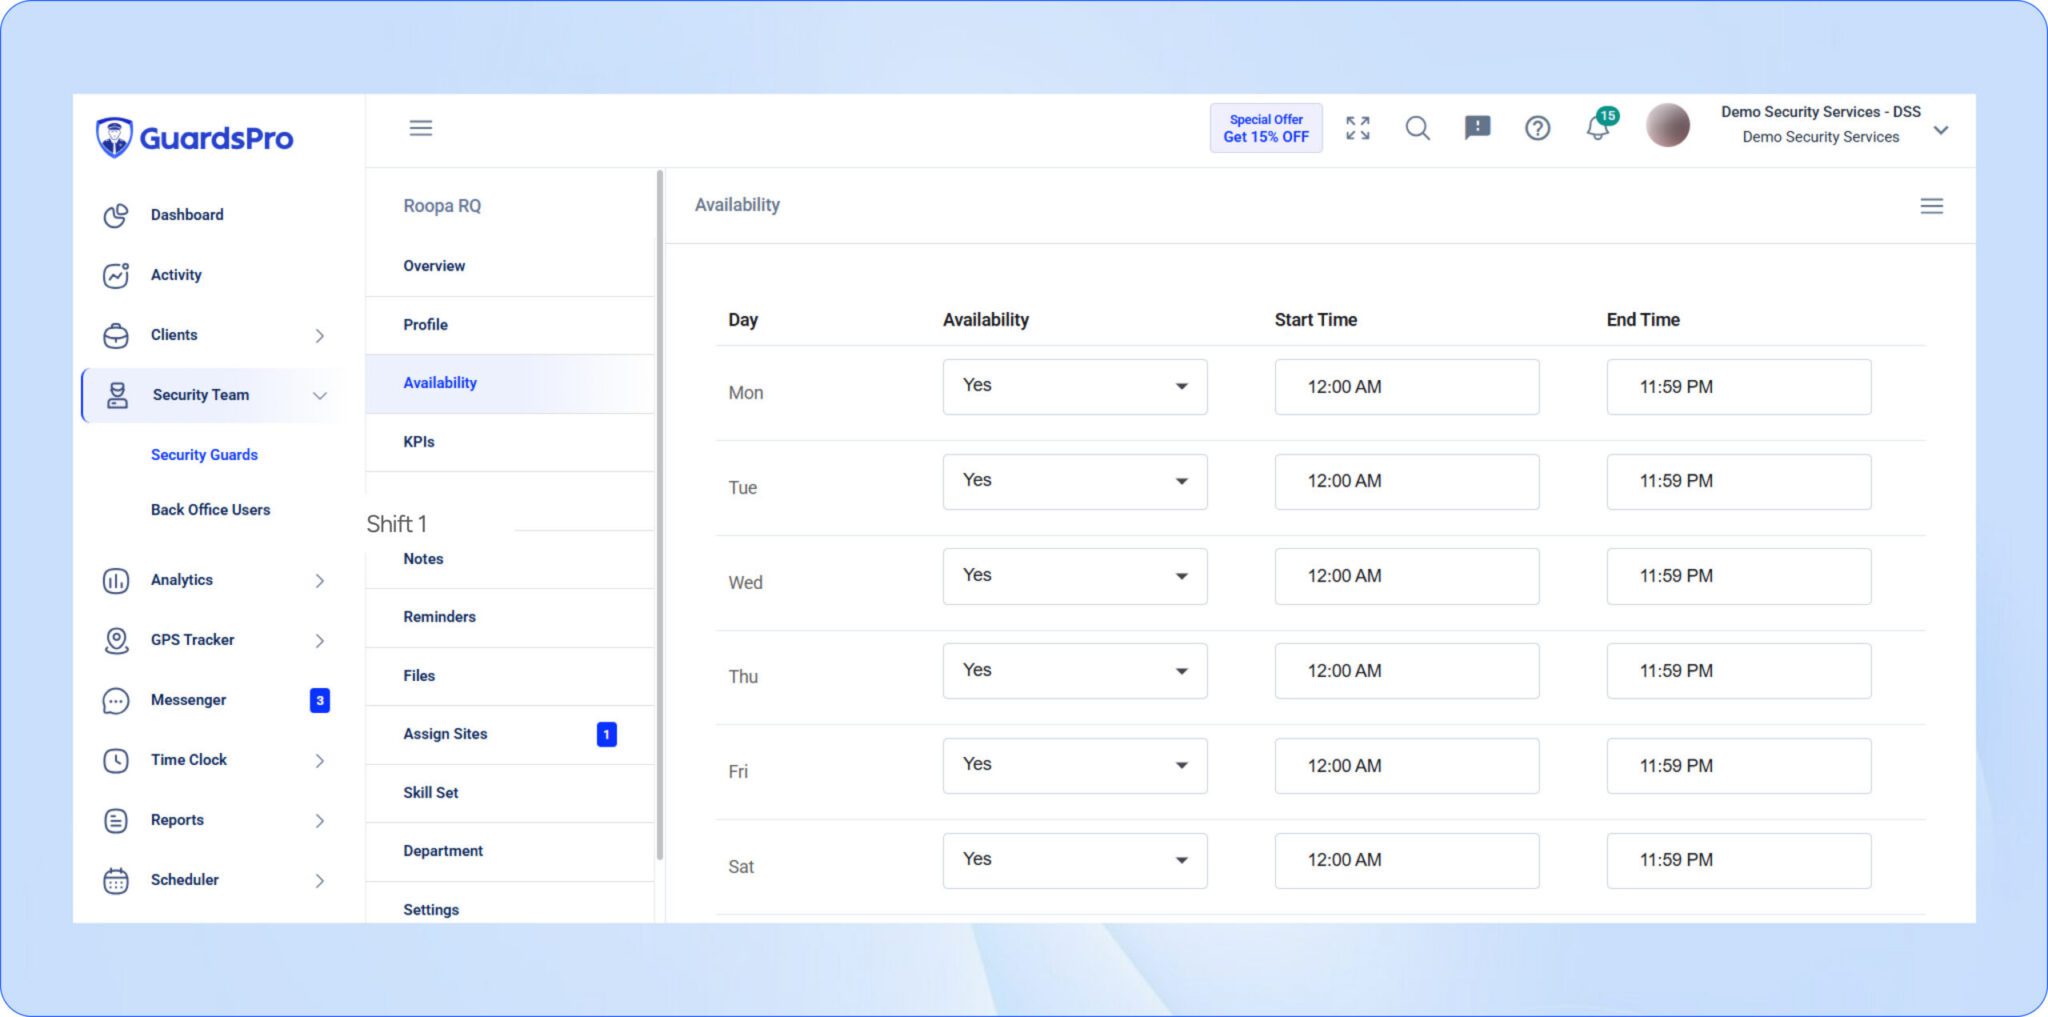Click the Dashboard menu label
Image resolution: width=2048 pixels, height=1017 pixels.
187,215
